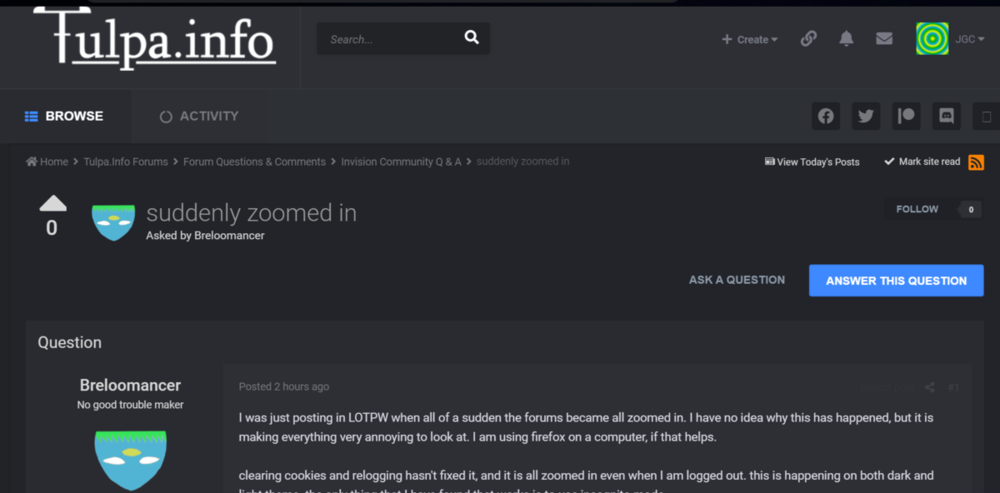Mark site read with the checkmark

922,162
